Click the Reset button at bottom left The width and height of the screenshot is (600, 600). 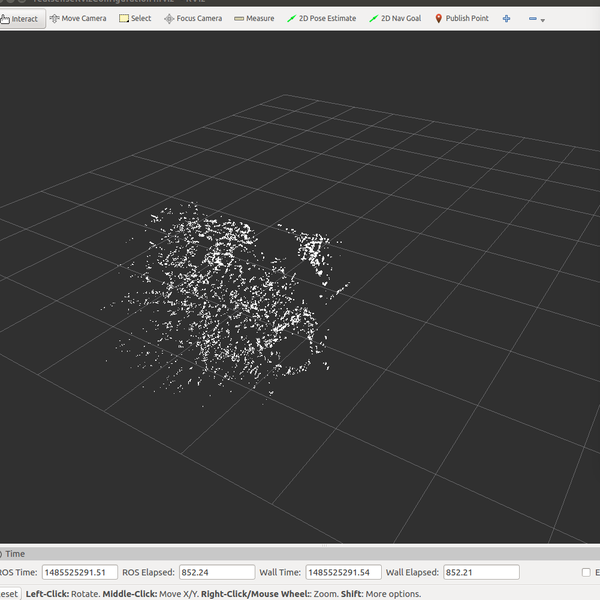[x=6, y=593]
